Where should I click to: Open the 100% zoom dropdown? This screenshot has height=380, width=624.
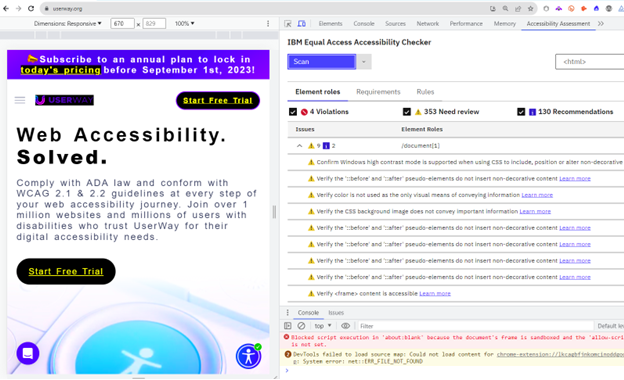(185, 24)
